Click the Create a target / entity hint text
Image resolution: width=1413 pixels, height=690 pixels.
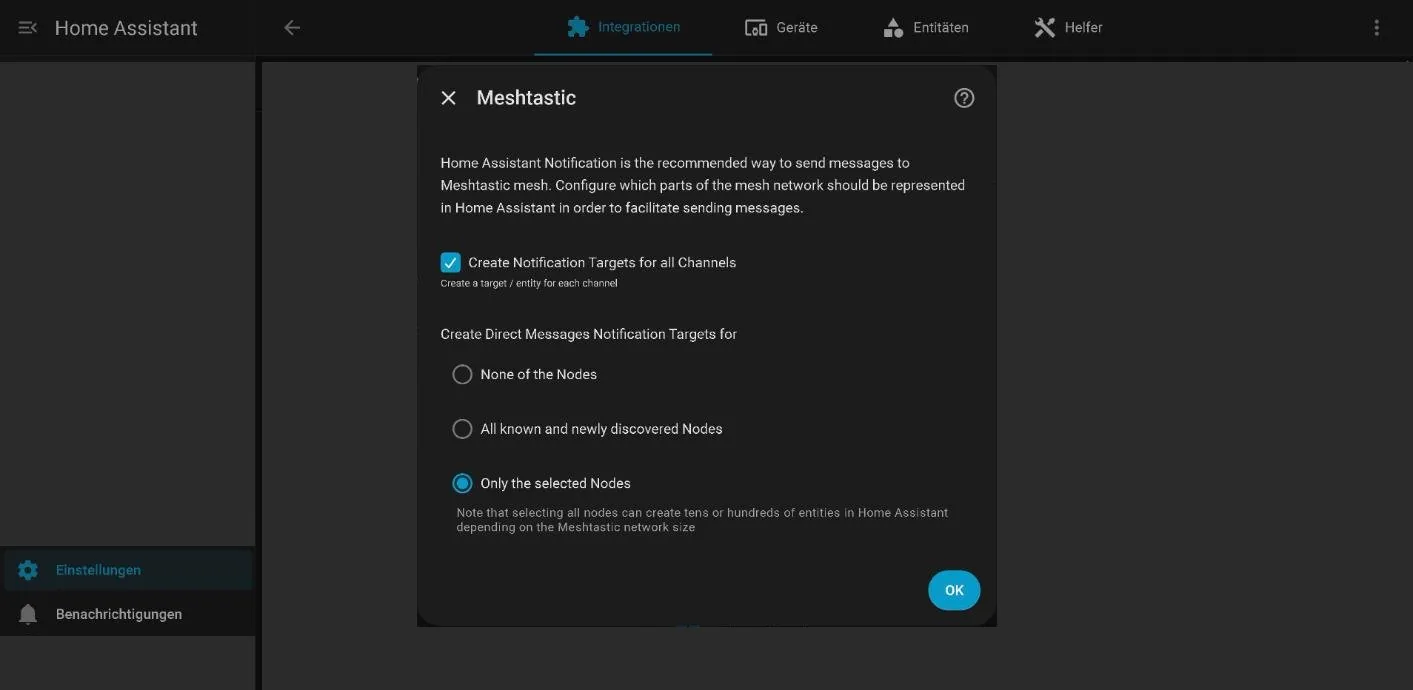[x=529, y=283]
